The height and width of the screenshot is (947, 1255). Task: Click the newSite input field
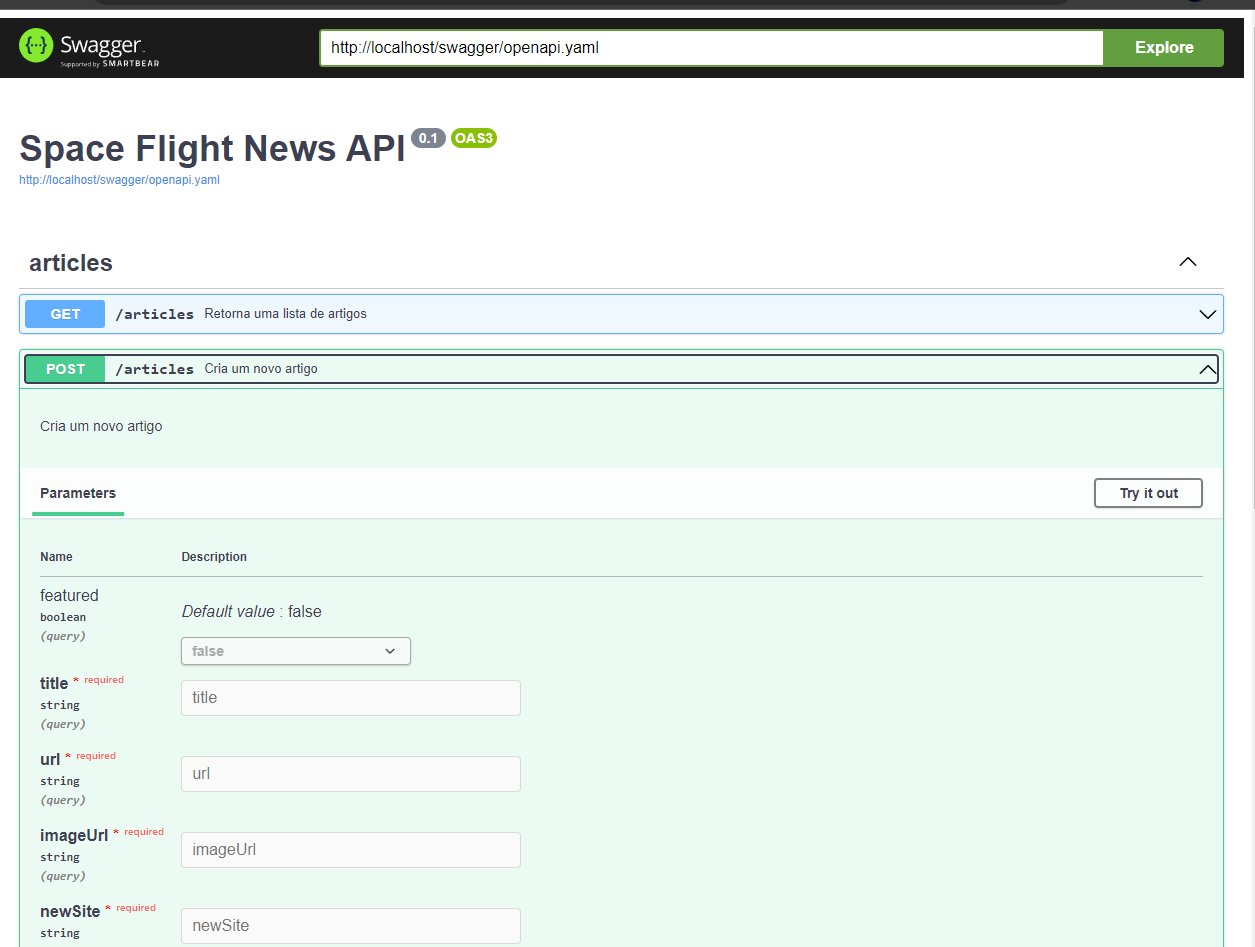(x=351, y=926)
